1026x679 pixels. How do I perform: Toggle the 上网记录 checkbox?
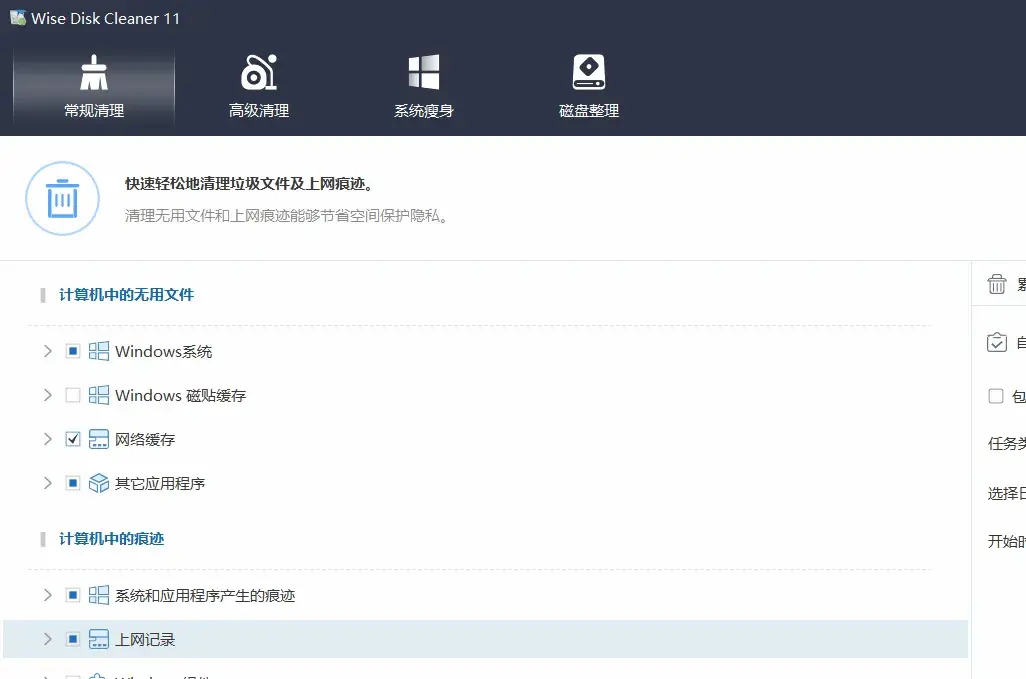pos(73,639)
